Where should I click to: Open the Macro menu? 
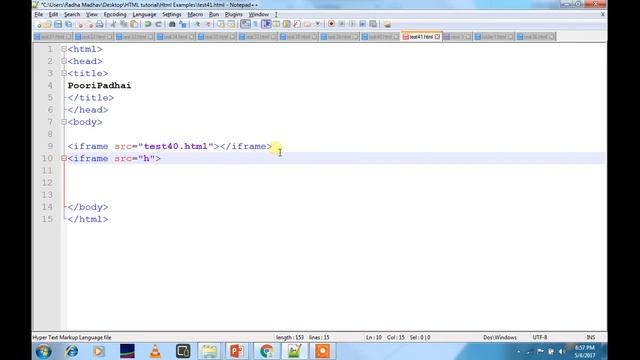pos(195,14)
